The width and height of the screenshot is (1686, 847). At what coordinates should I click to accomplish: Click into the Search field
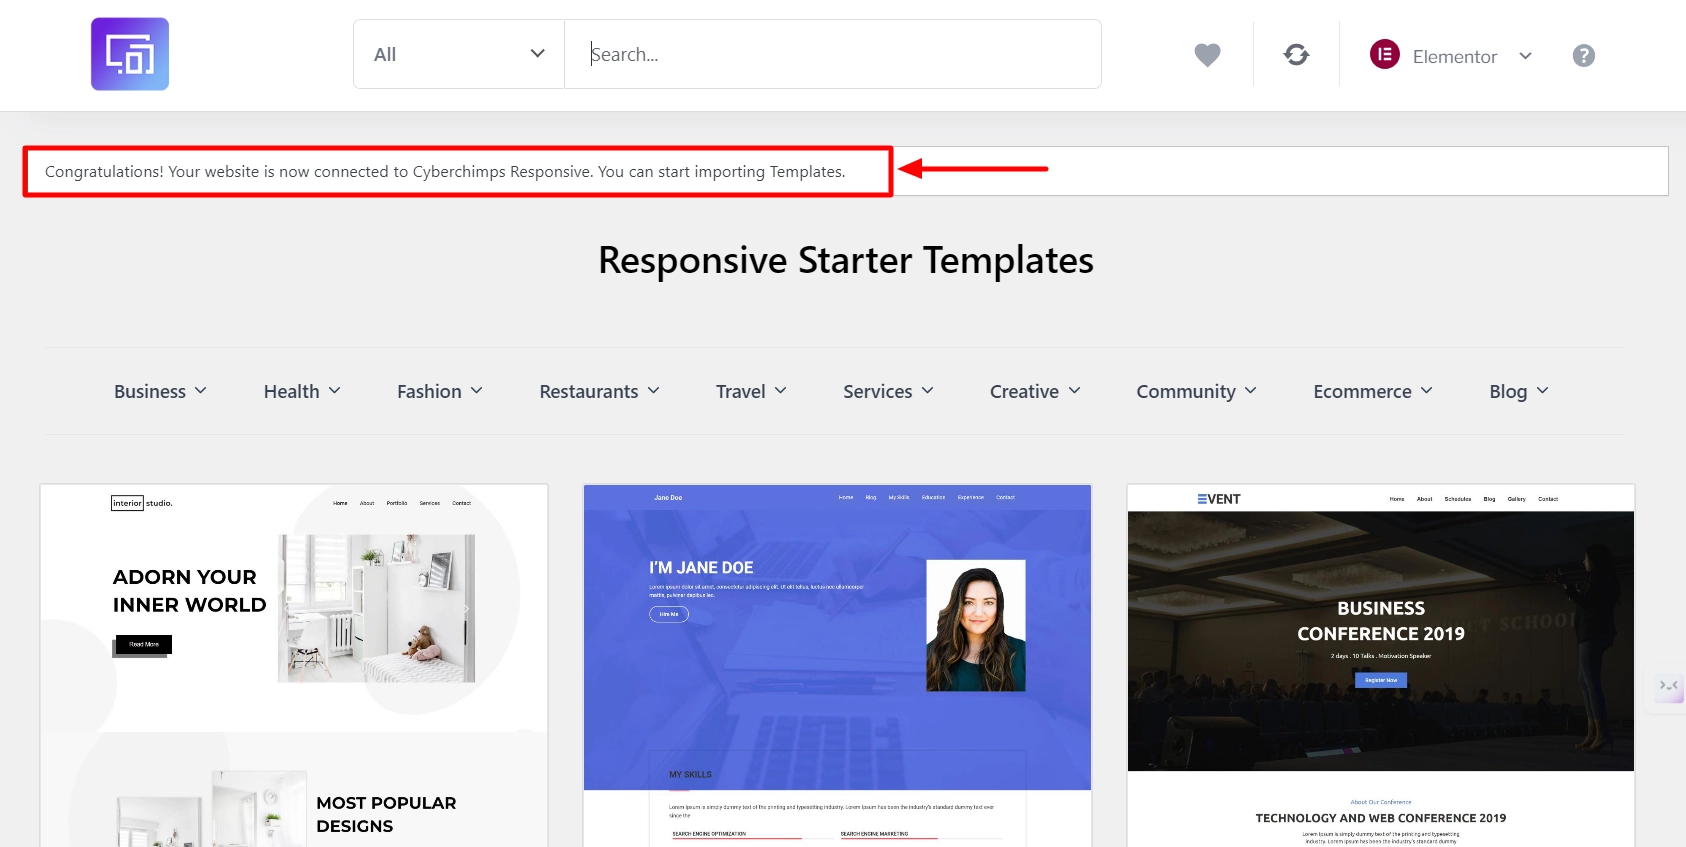click(832, 54)
